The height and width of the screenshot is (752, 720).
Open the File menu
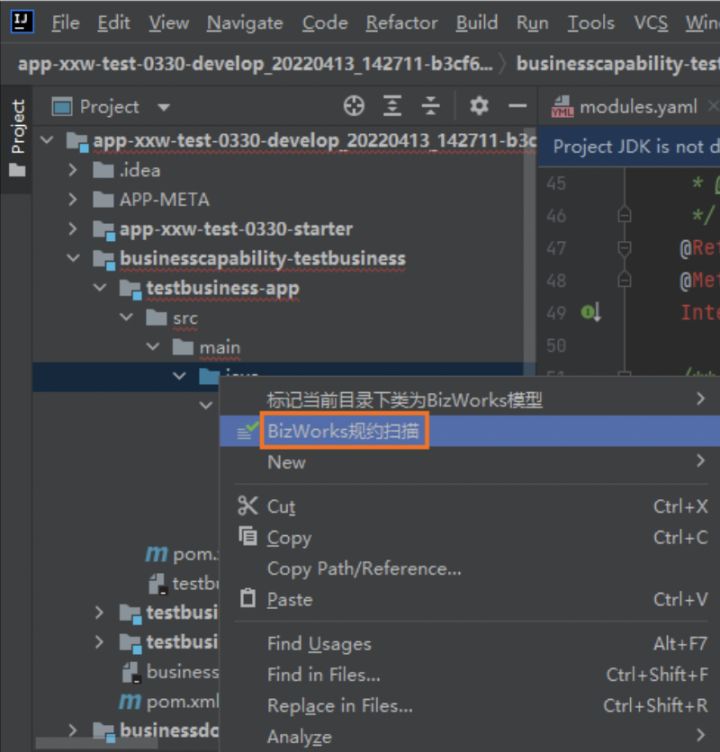point(66,23)
